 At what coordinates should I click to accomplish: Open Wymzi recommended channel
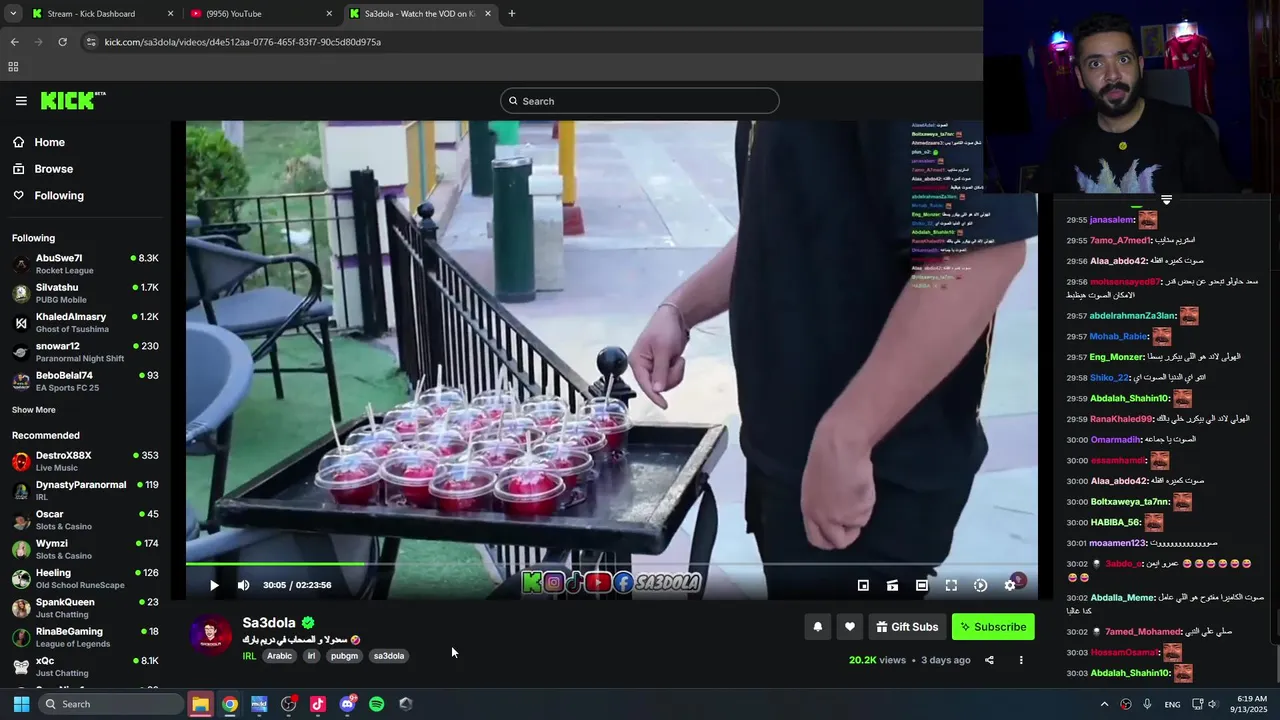[x=84, y=549]
